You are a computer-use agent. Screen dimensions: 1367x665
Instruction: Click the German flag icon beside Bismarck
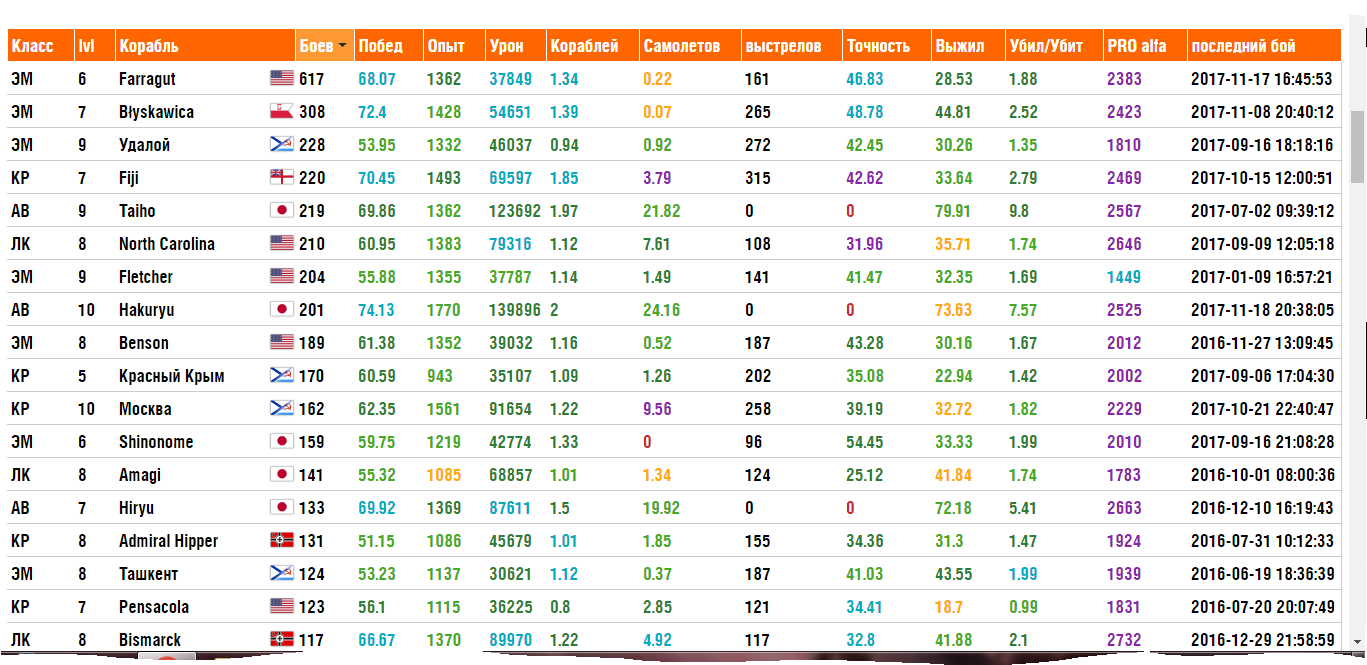(x=281, y=639)
